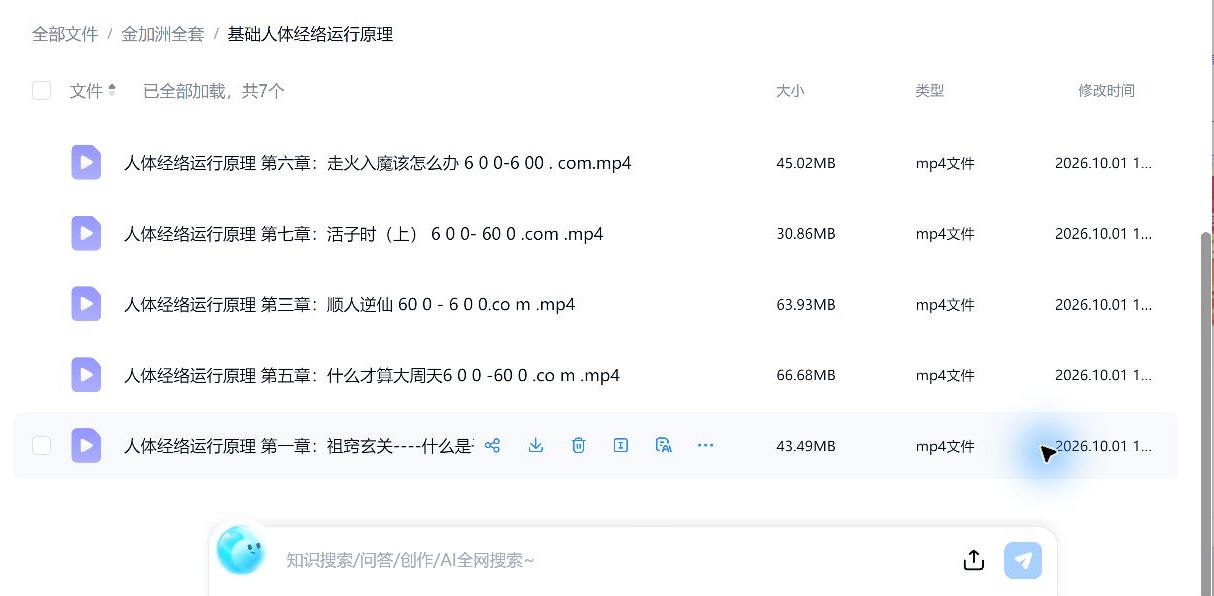Open 第三章：顺人逆仙 video
Screen dimensions: 1214x596
350,304
